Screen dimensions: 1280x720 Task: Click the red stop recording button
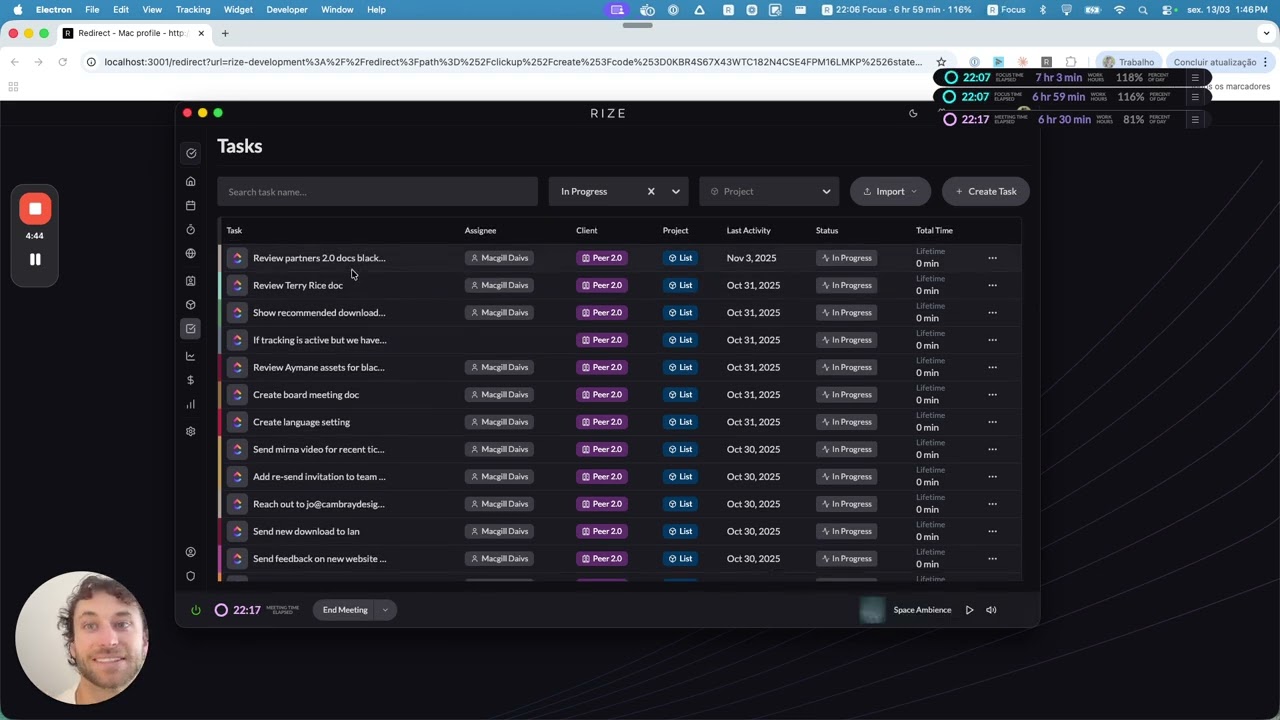click(x=35, y=208)
